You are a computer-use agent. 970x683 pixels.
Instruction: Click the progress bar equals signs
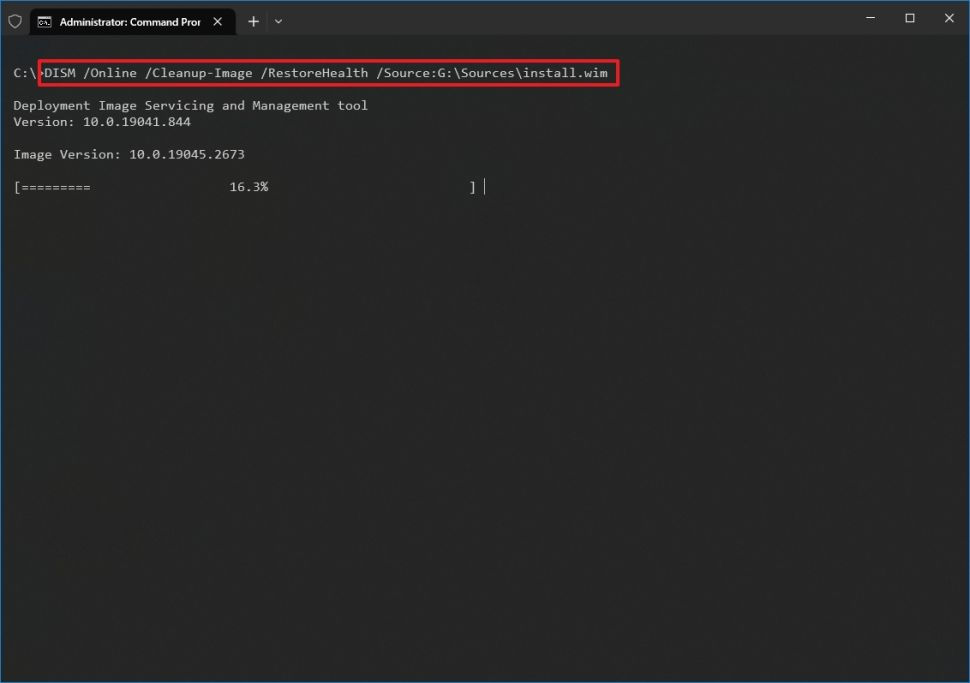pos(56,187)
